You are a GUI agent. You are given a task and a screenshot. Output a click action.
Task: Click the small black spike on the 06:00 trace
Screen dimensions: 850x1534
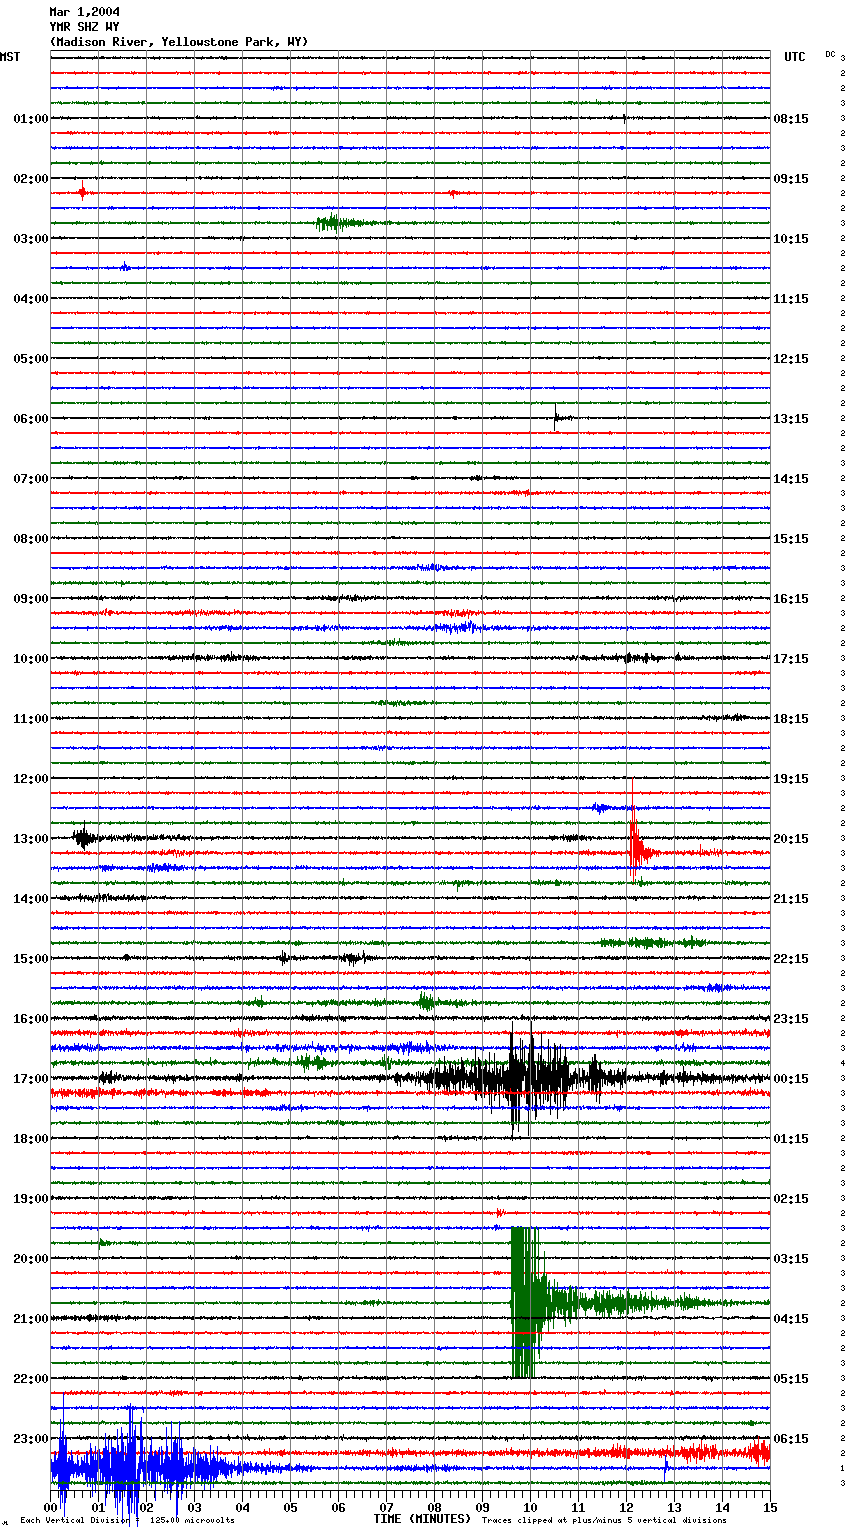(557, 417)
